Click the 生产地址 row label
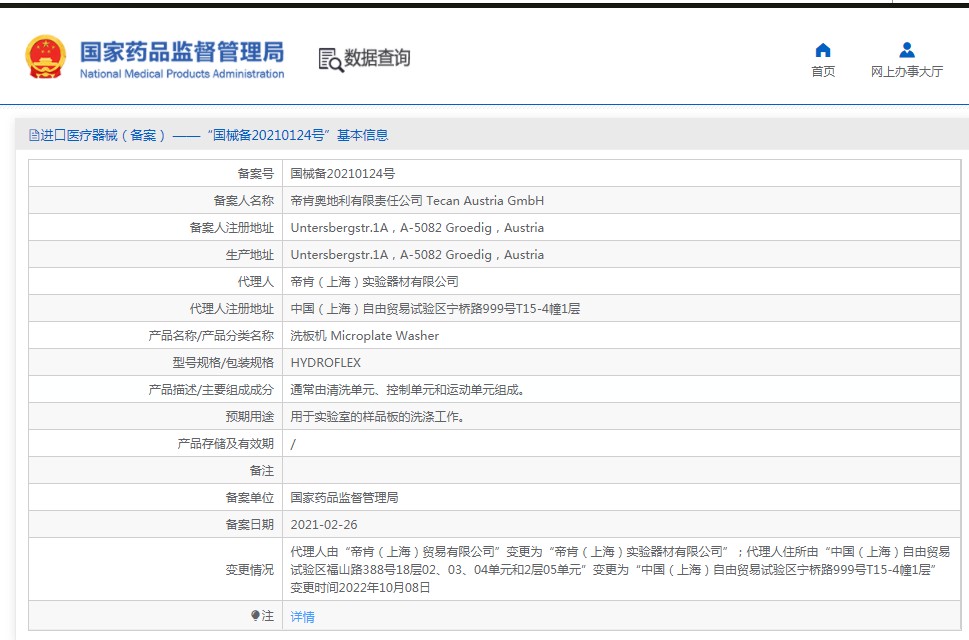The width and height of the screenshot is (969, 640). 249,255
